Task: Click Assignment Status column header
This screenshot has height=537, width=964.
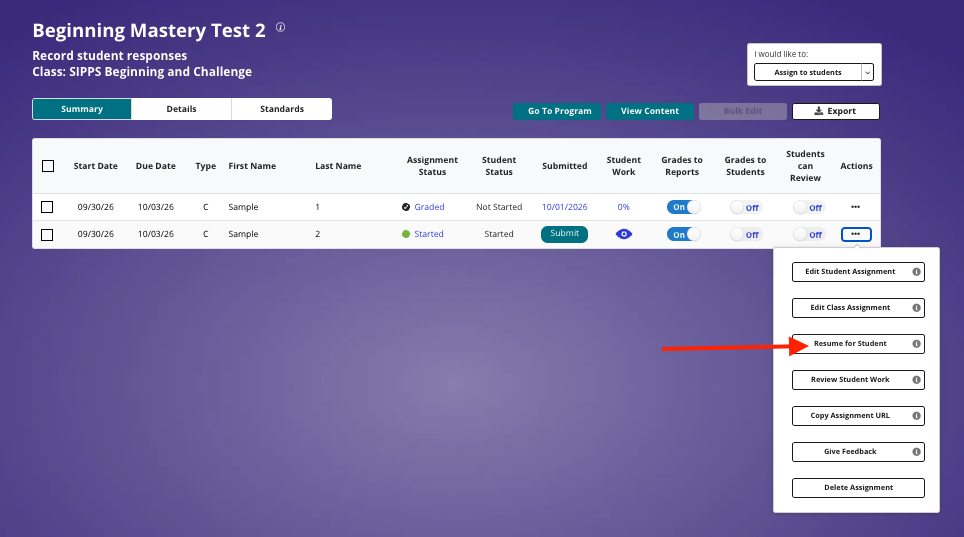Action: click(x=432, y=166)
